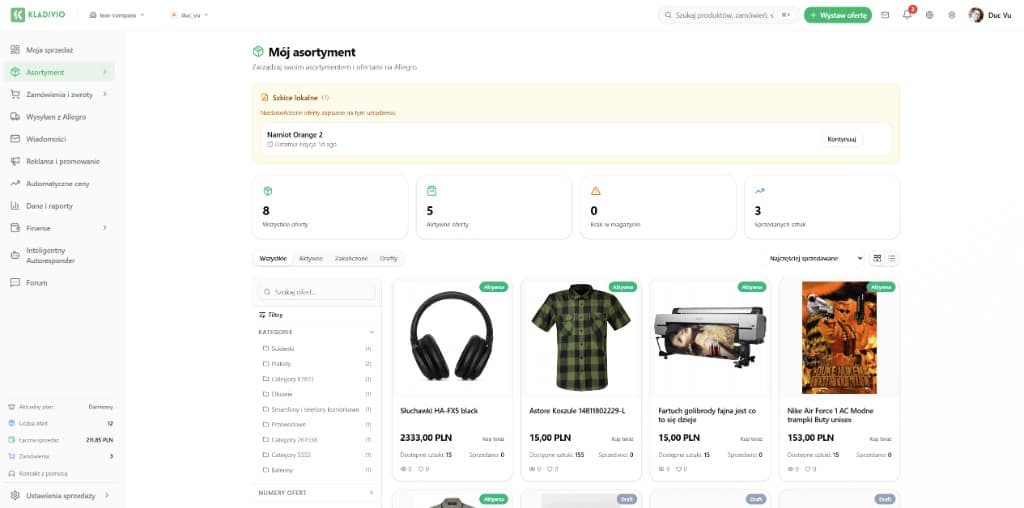Click the Kladivio logo
Viewport: 1024px width, 508px height.
tap(42, 15)
